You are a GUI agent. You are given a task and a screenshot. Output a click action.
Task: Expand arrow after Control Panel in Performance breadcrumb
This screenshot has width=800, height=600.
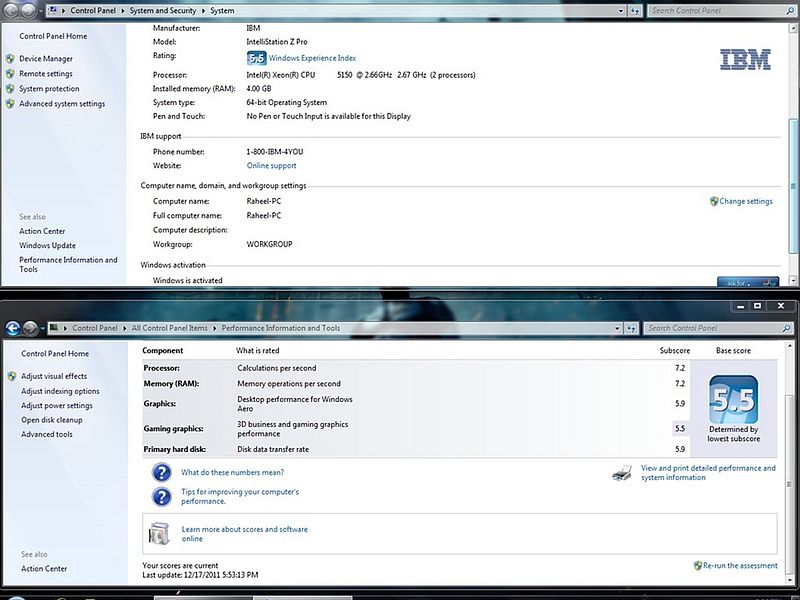click(125, 328)
